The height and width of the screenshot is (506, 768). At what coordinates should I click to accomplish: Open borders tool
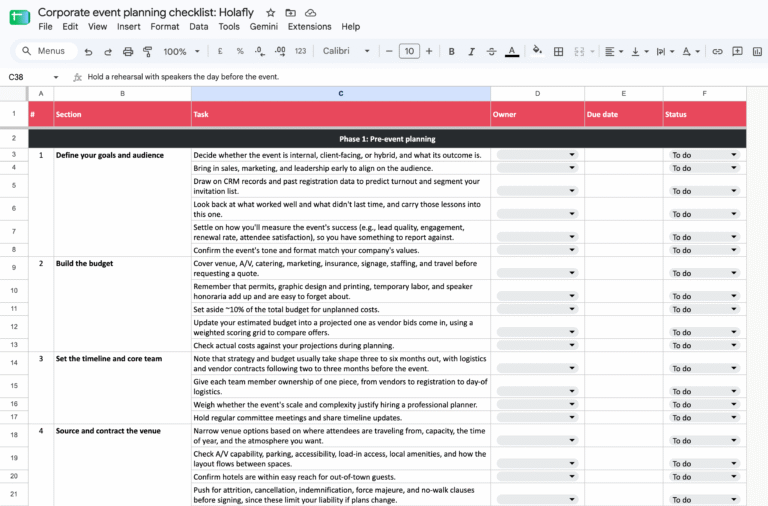point(558,51)
